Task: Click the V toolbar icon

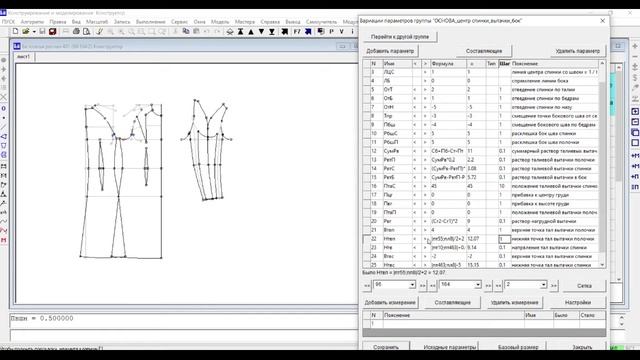Action: coord(342,31)
